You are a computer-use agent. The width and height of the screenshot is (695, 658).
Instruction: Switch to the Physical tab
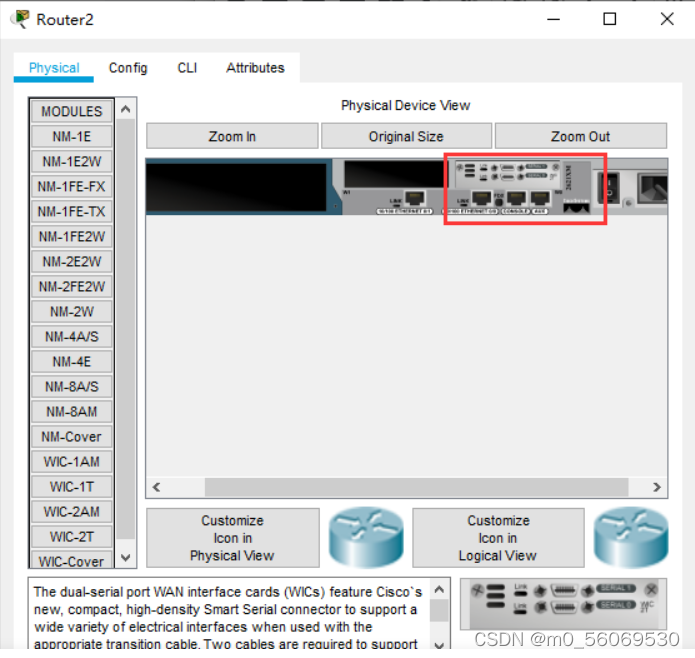(x=54, y=68)
